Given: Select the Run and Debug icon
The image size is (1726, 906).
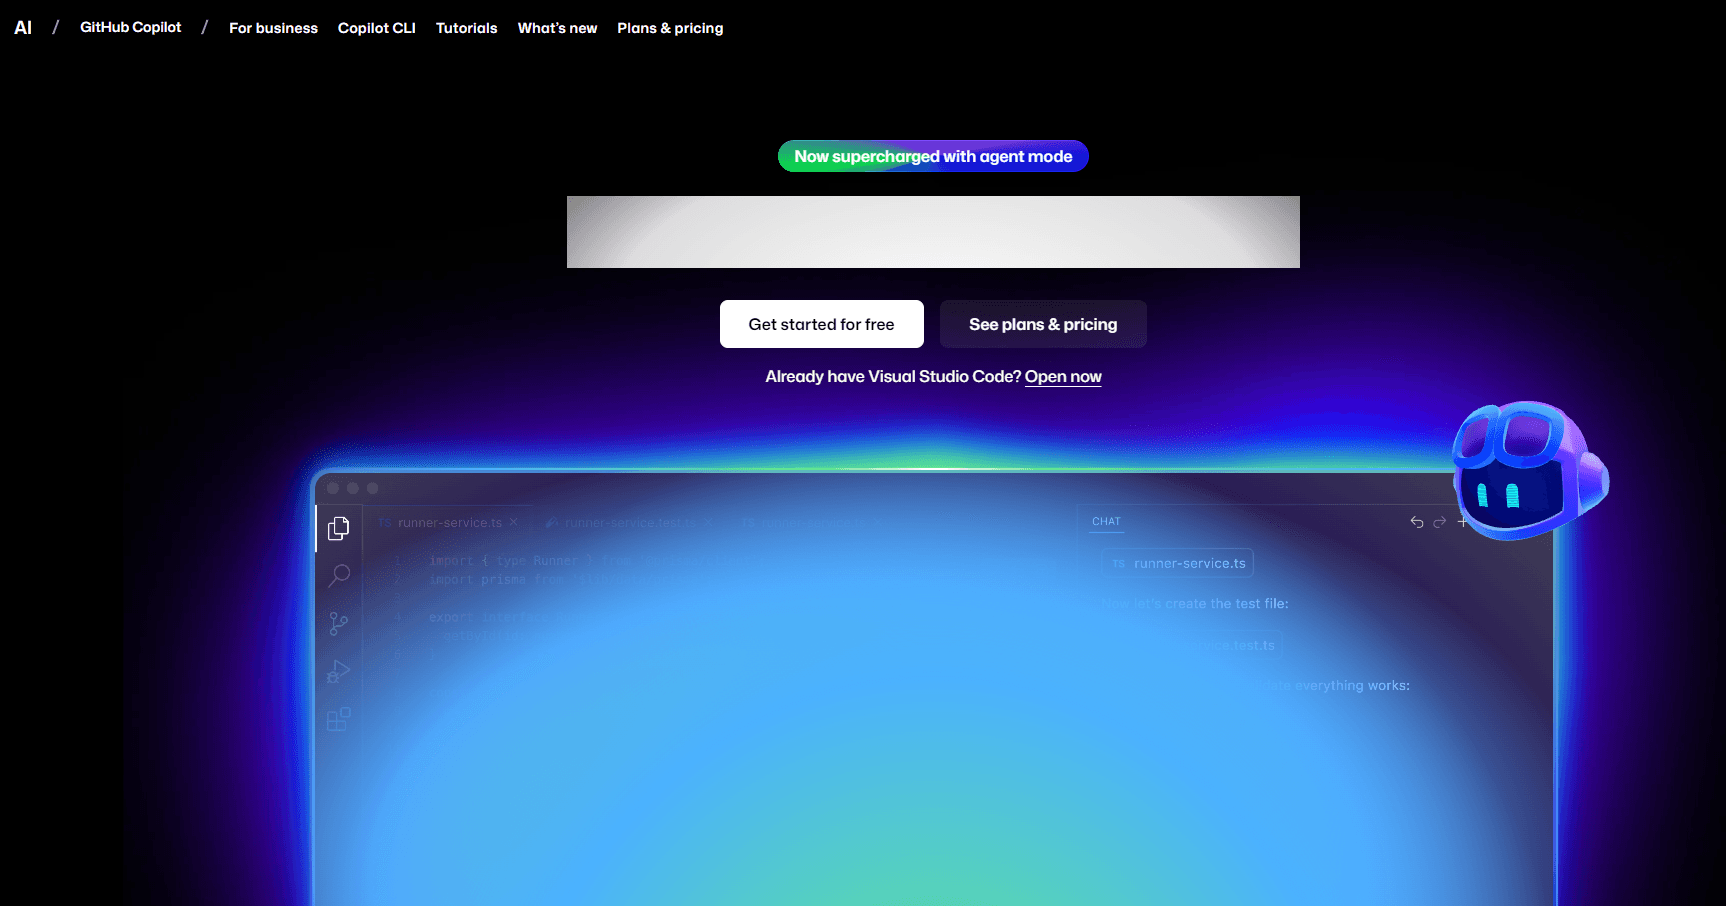Looking at the screenshot, I should click(x=339, y=671).
